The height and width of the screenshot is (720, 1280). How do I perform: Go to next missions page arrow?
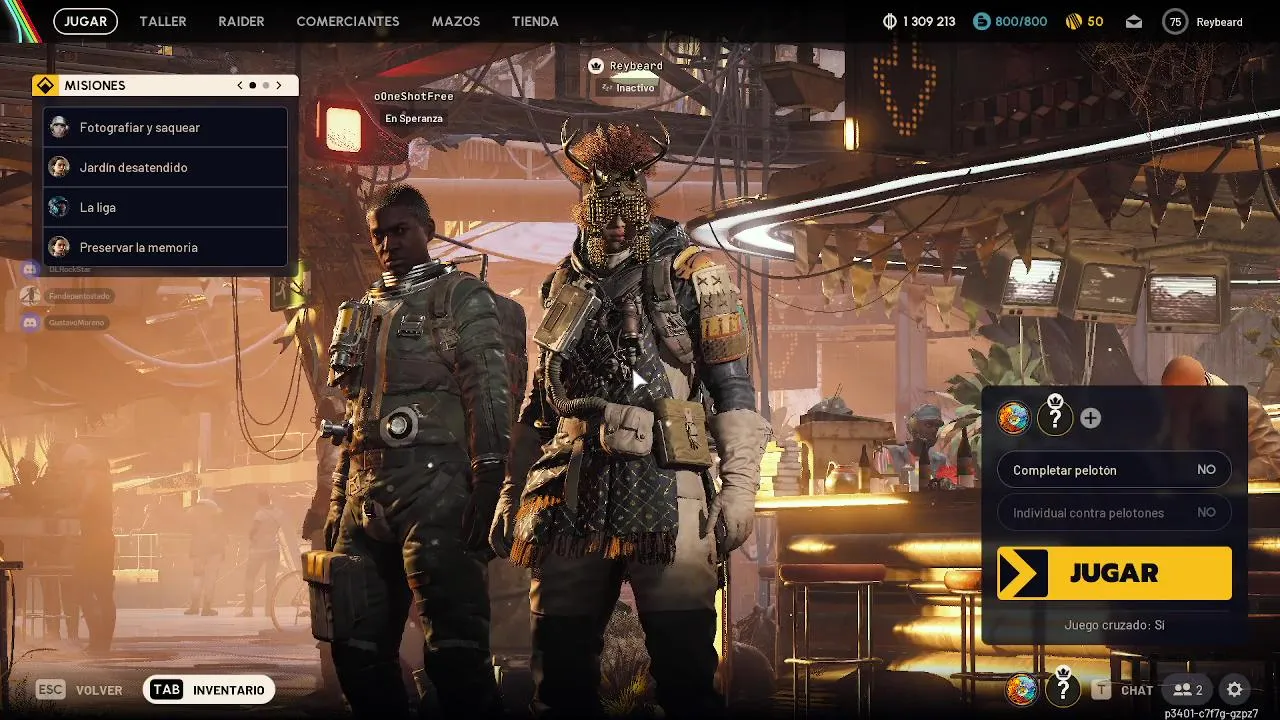click(279, 86)
